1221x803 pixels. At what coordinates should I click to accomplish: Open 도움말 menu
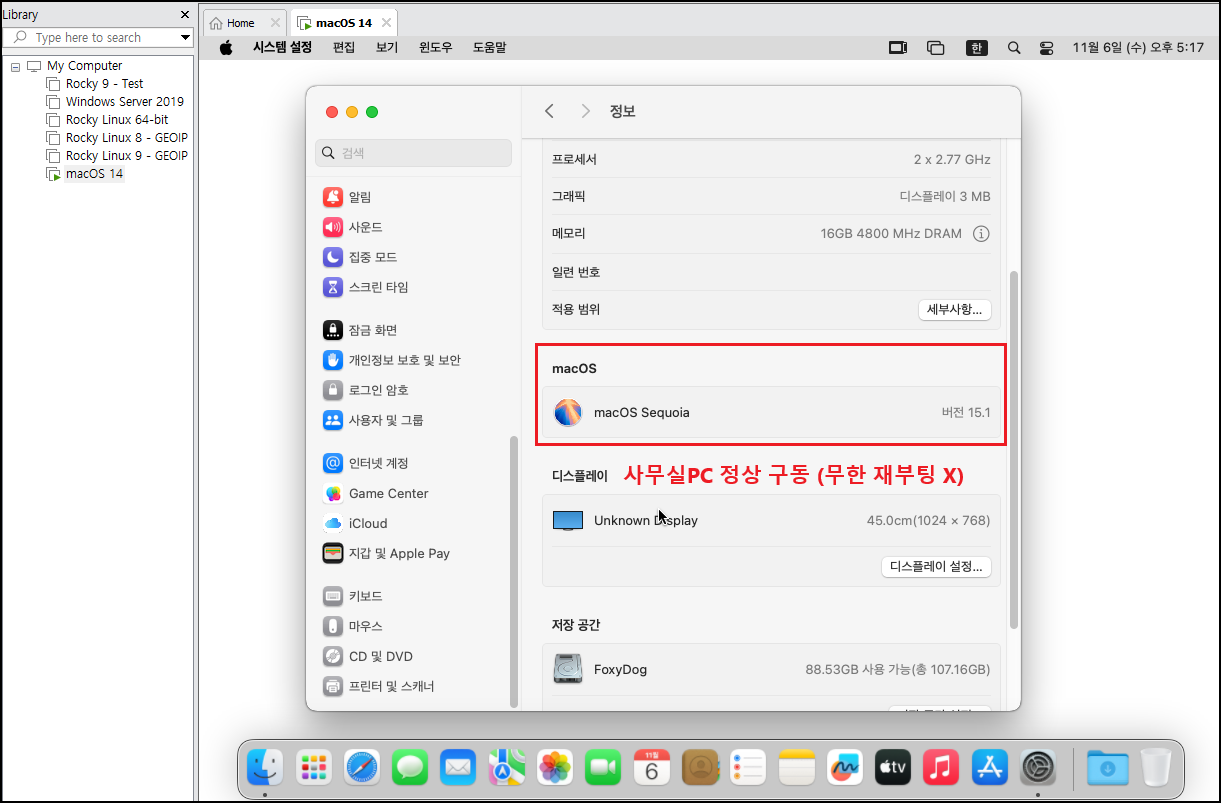(x=490, y=47)
